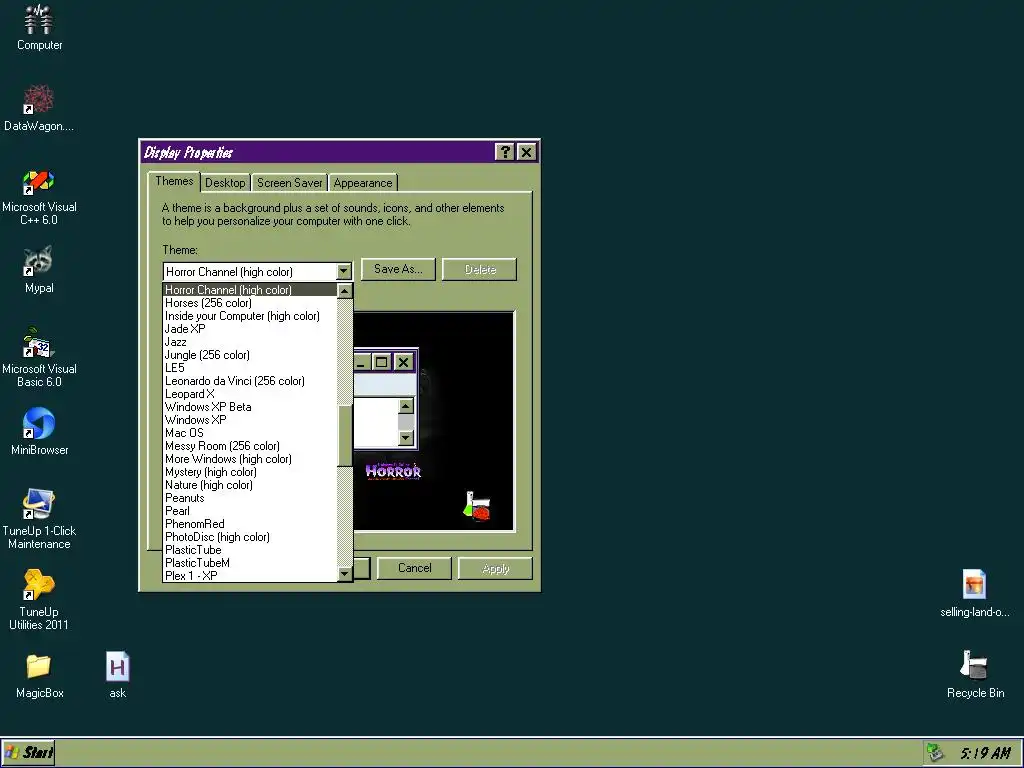Viewport: 1024px width, 768px height.
Task: Choose Jade XP theme
Action: [x=249, y=328]
